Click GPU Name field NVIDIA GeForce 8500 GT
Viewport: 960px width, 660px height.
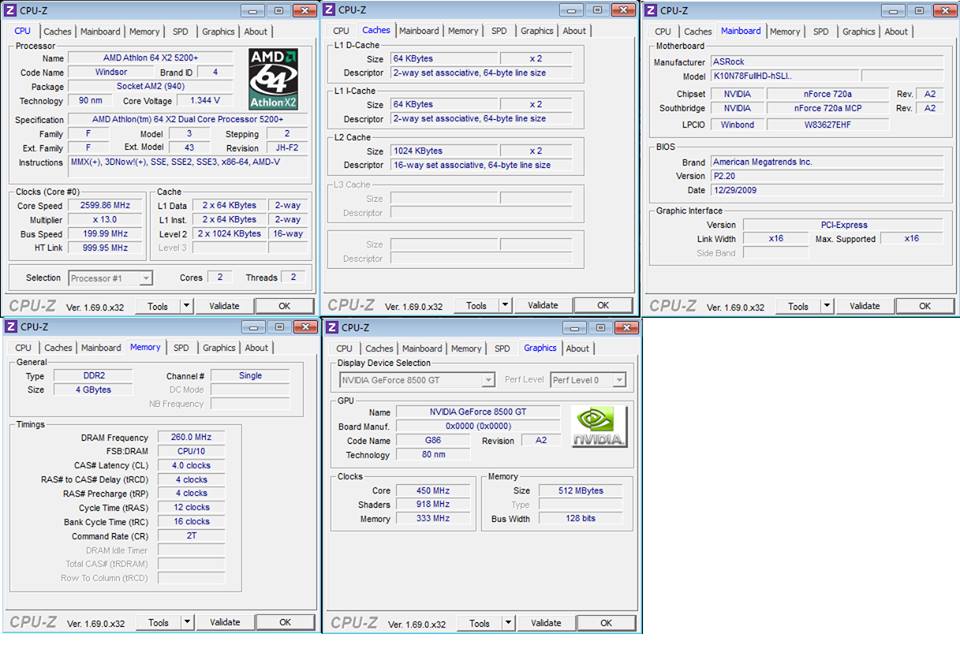click(x=478, y=412)
